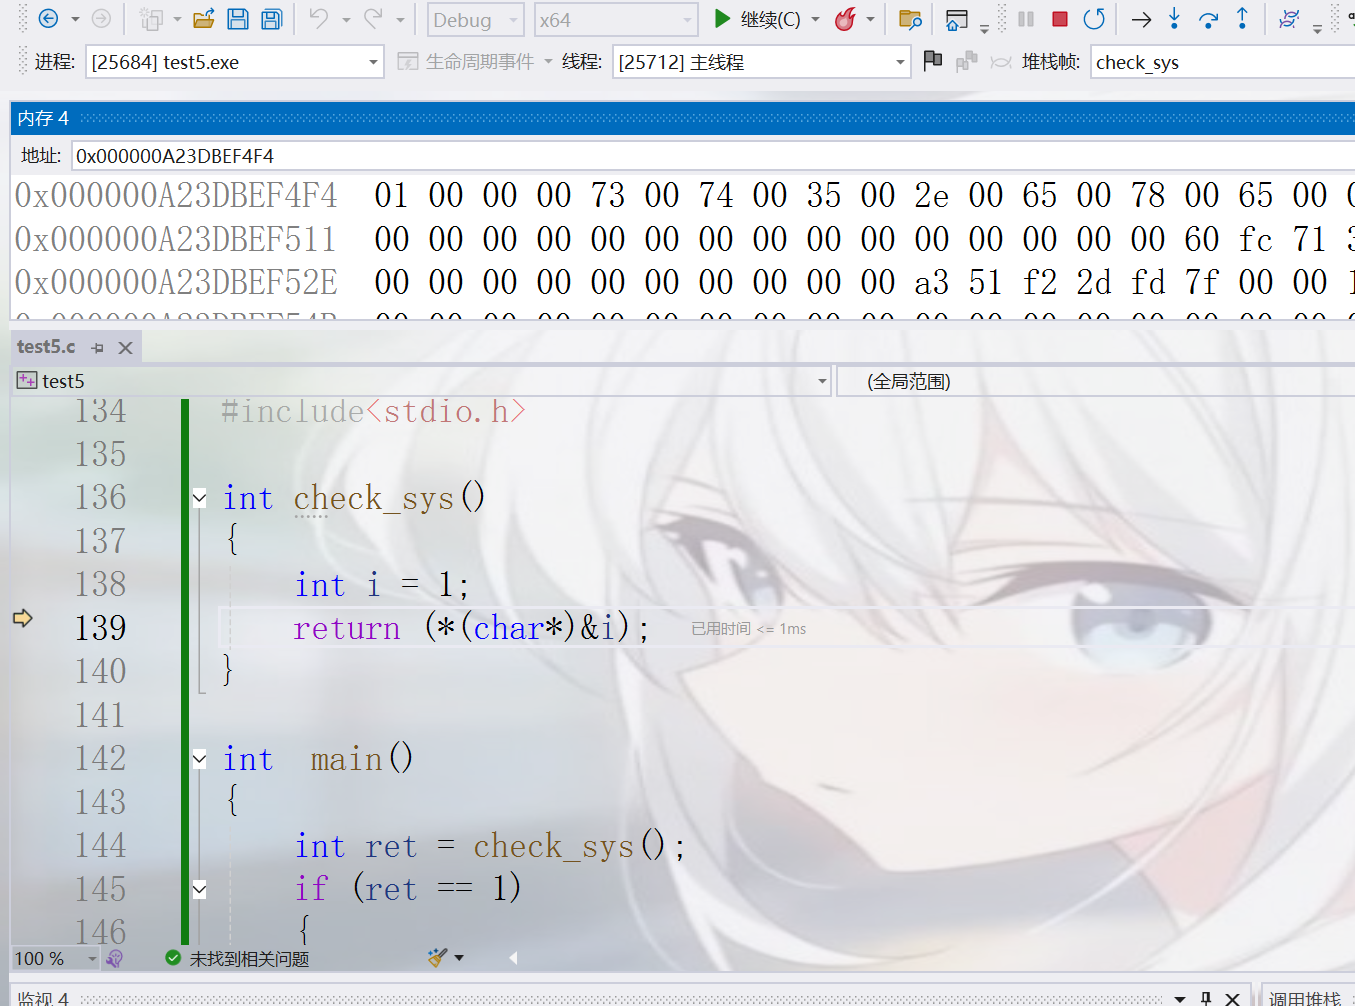Click memory address 0x000000A23DBEF52E row
This screenshot has height=1006, width=1355.
click(176, 282)
